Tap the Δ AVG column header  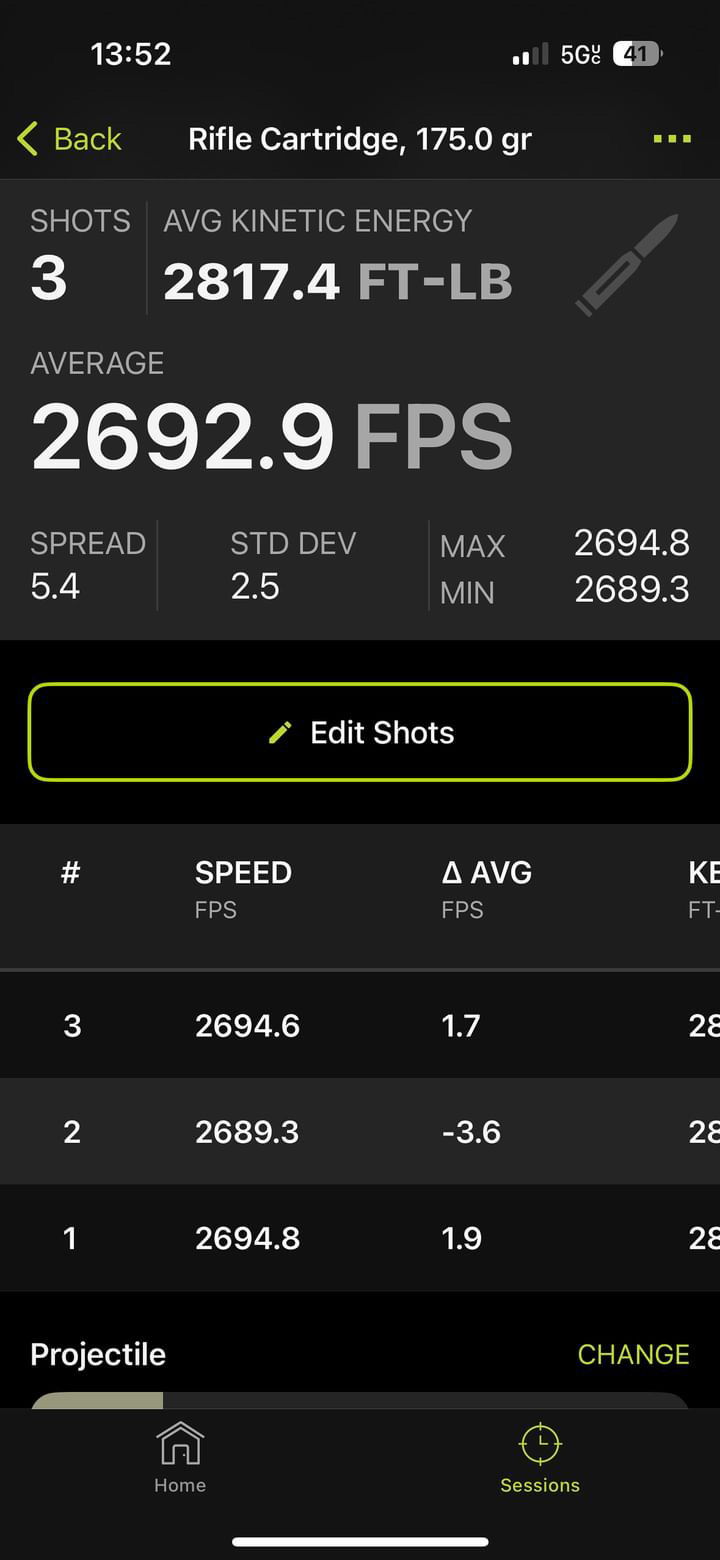tap(486, 873)
